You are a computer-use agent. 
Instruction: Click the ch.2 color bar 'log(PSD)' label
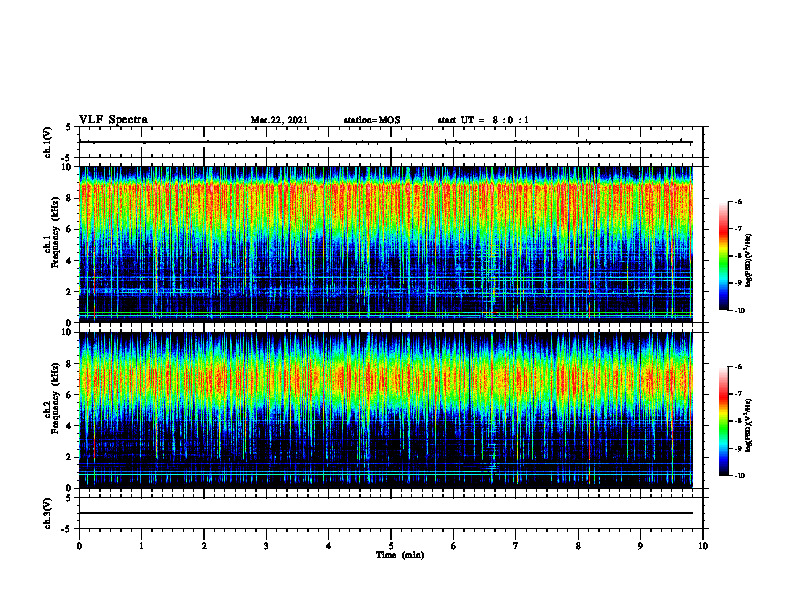[x=749, y=425]
